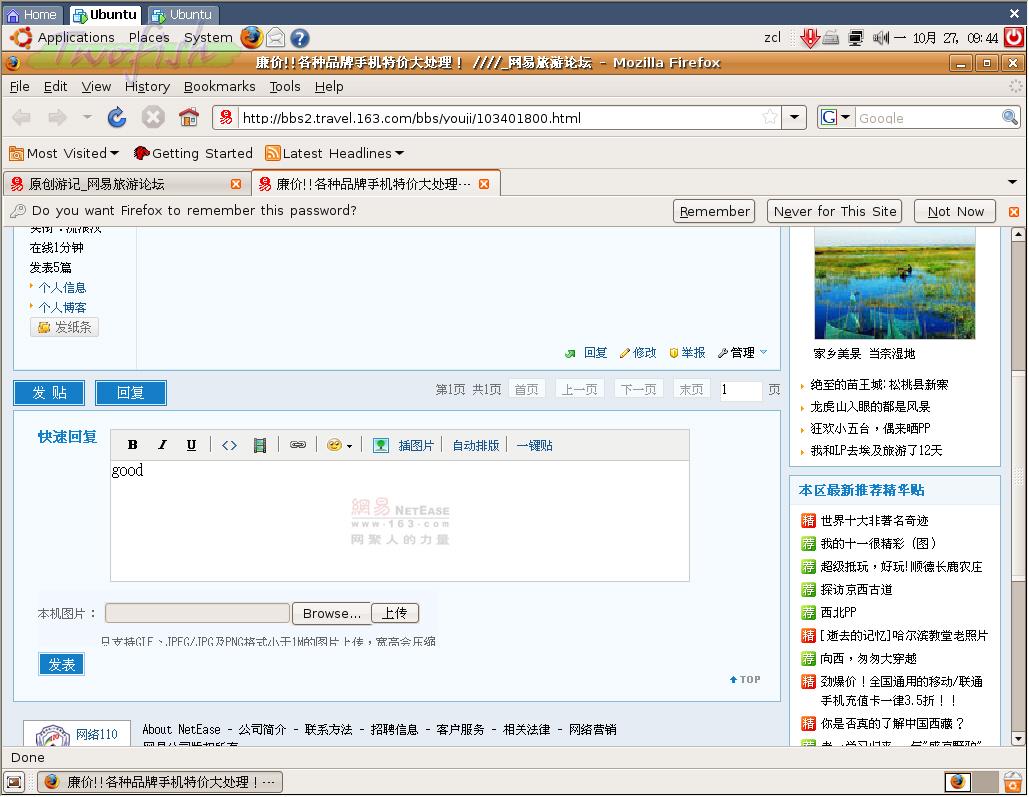This screenshot has height=797, width=1029.
Task: Open the 个人信息 link
Action: [x=62, y=288]
